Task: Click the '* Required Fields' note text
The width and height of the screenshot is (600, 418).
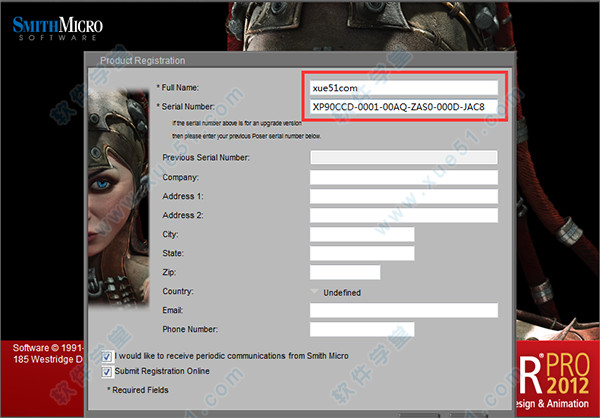Action: pyautogui.click(x=138, y=390)
